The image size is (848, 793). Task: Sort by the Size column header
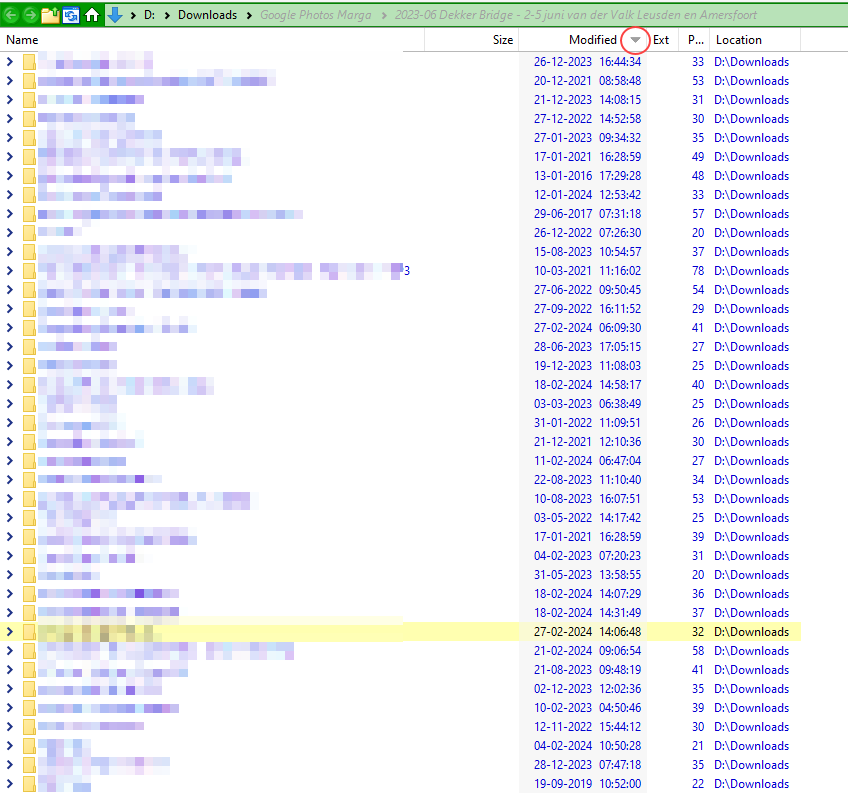[x=502, y=40]
